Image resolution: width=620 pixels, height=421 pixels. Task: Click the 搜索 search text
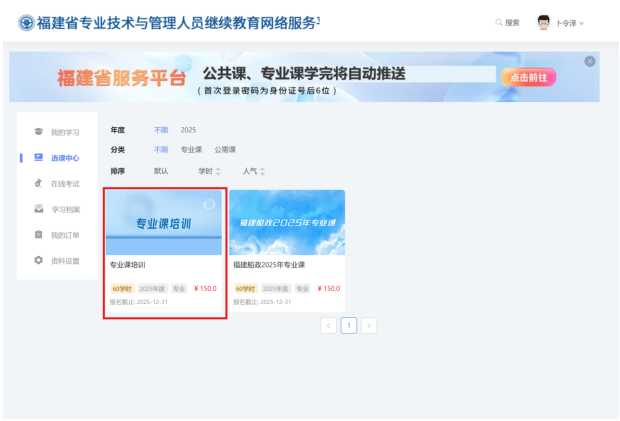(512, 23)
